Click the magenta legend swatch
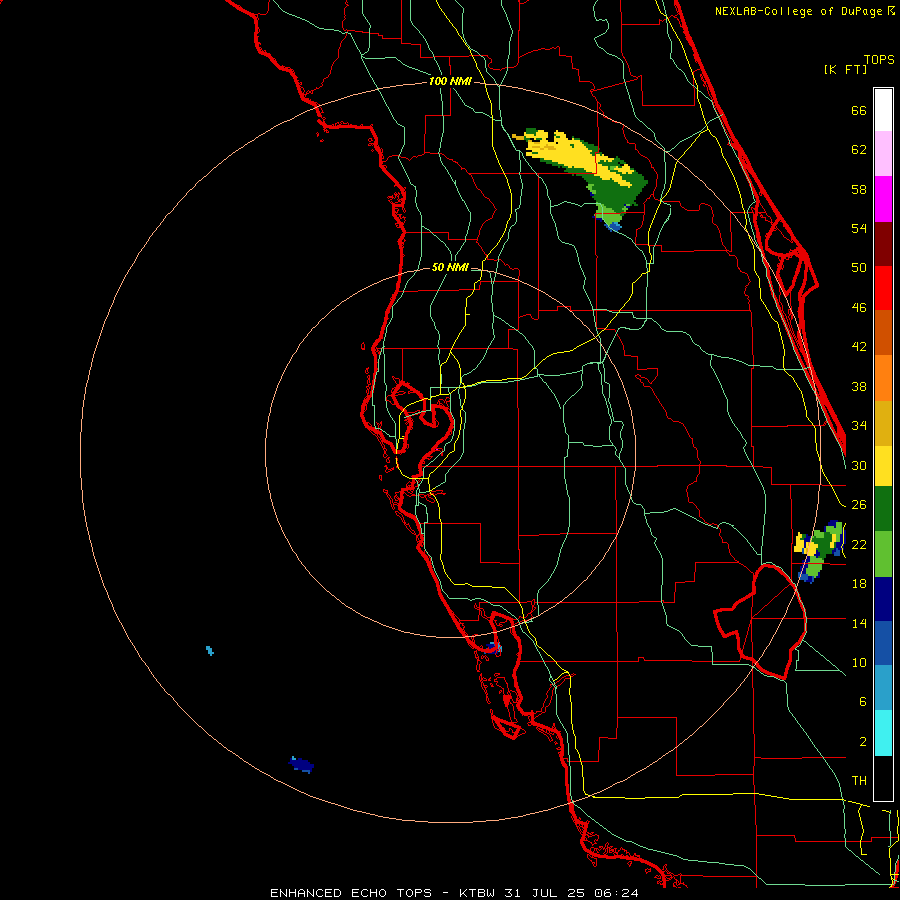 tap(883, 199)
